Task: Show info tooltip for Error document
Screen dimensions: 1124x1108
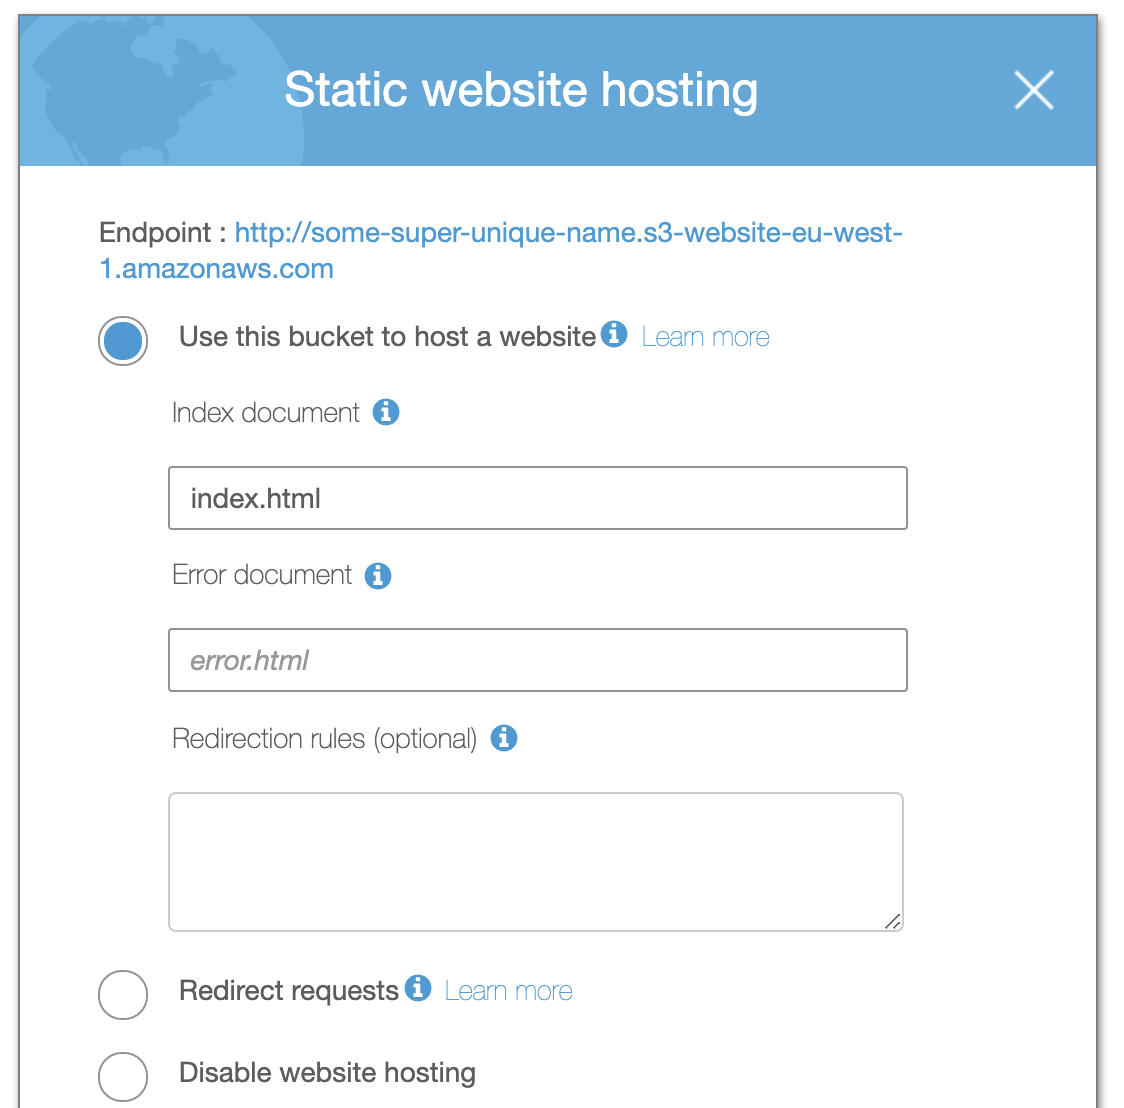Action: click(378, 576)
